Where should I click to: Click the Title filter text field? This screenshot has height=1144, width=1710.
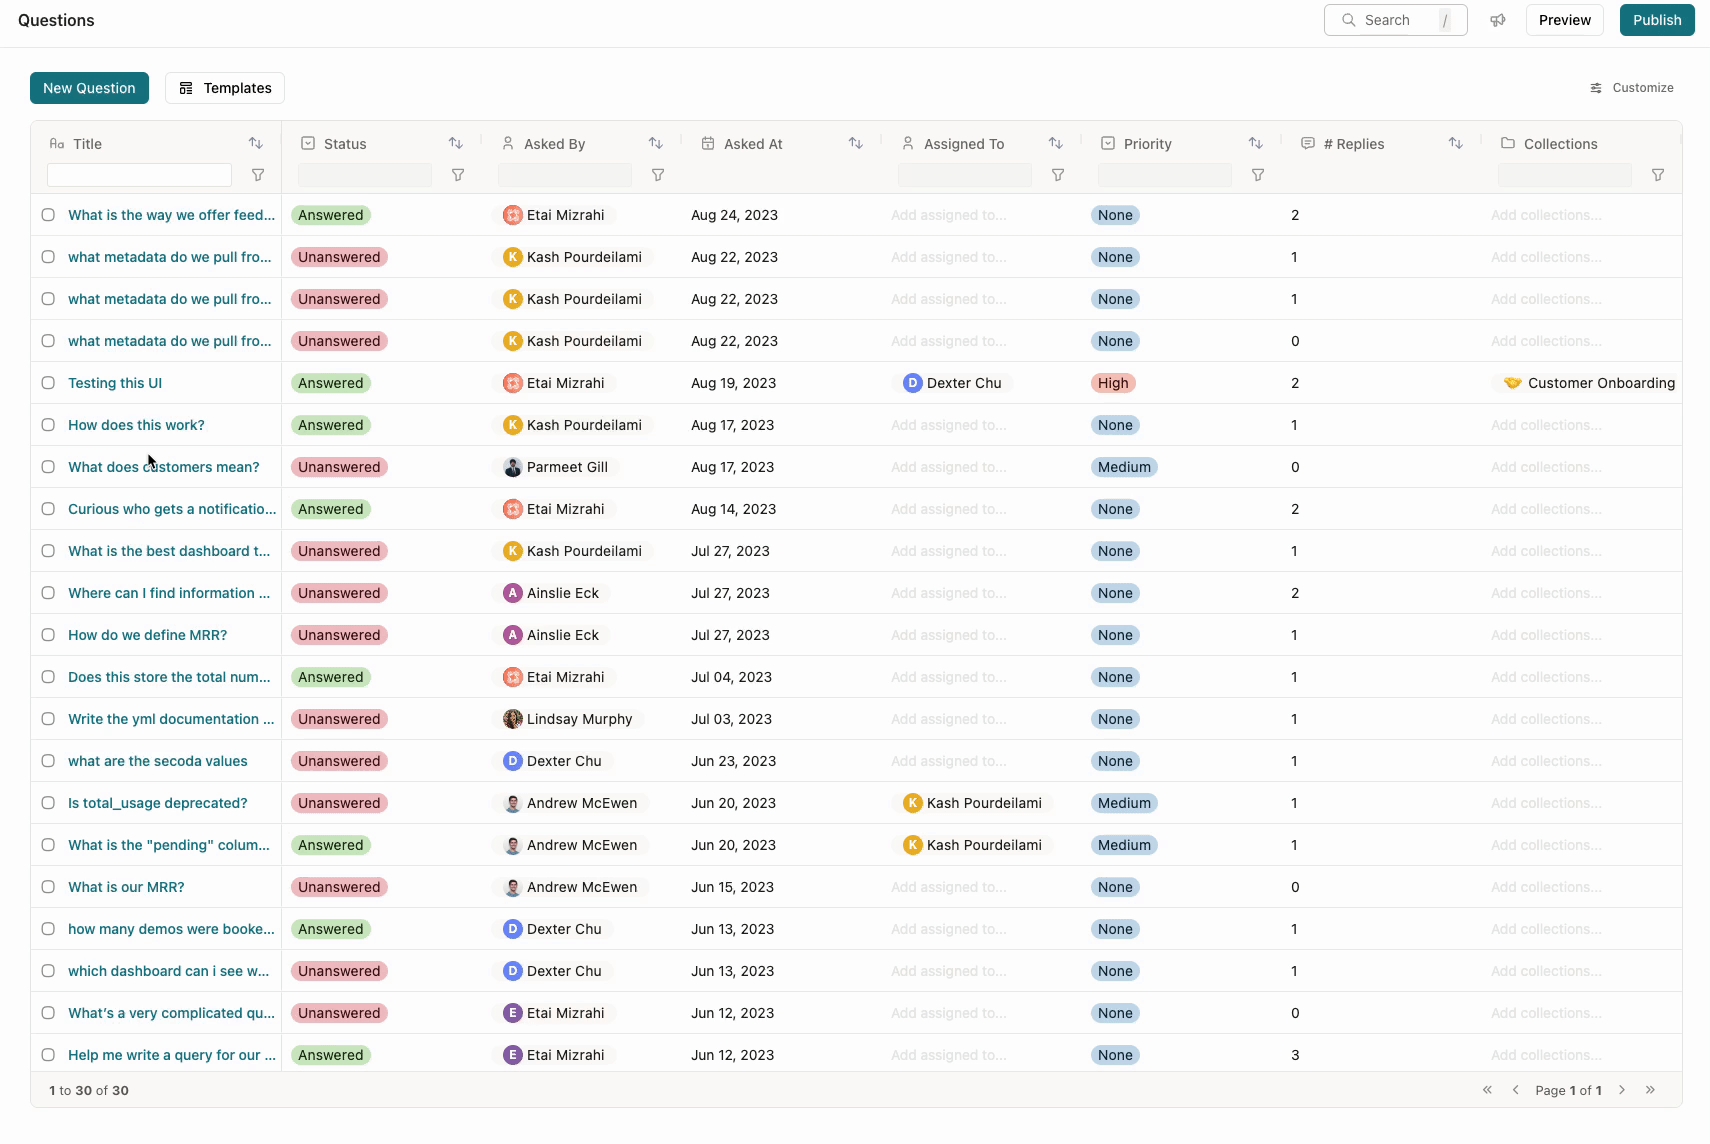click(x=139, y=175)
